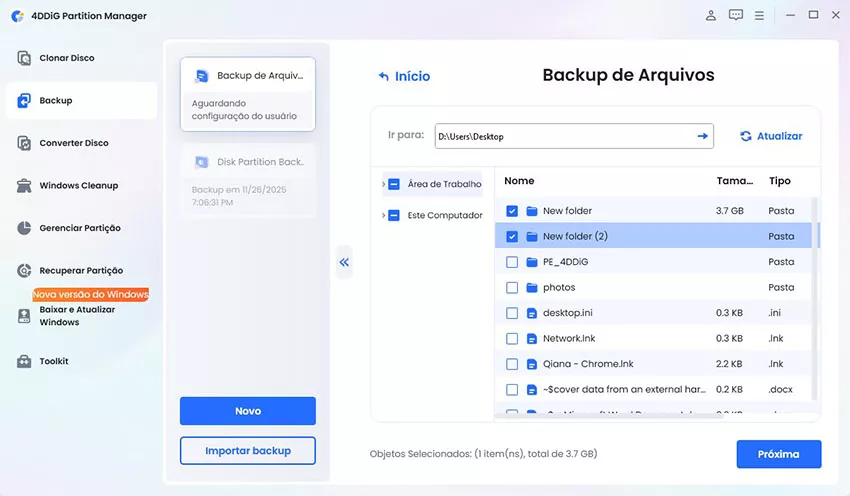Screen dimensions: 850x496
Task: Expand the Este Computador tree node
Action: click(x=383, y=216)
